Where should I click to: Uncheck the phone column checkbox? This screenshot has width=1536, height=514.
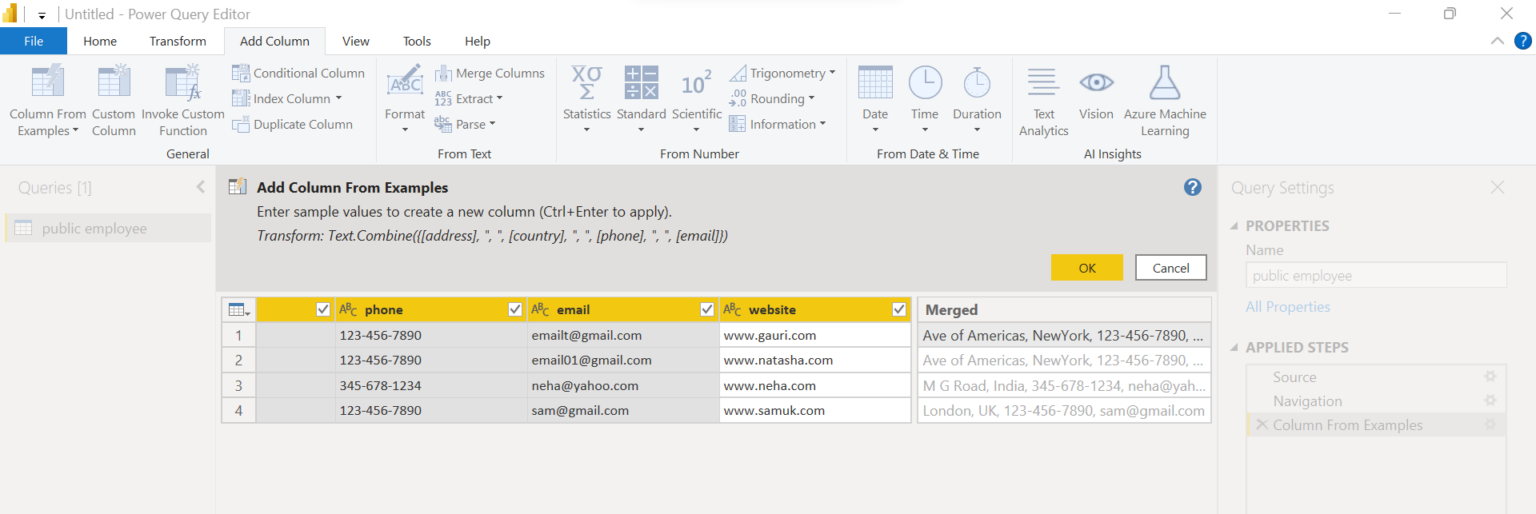tap(515, 310)
